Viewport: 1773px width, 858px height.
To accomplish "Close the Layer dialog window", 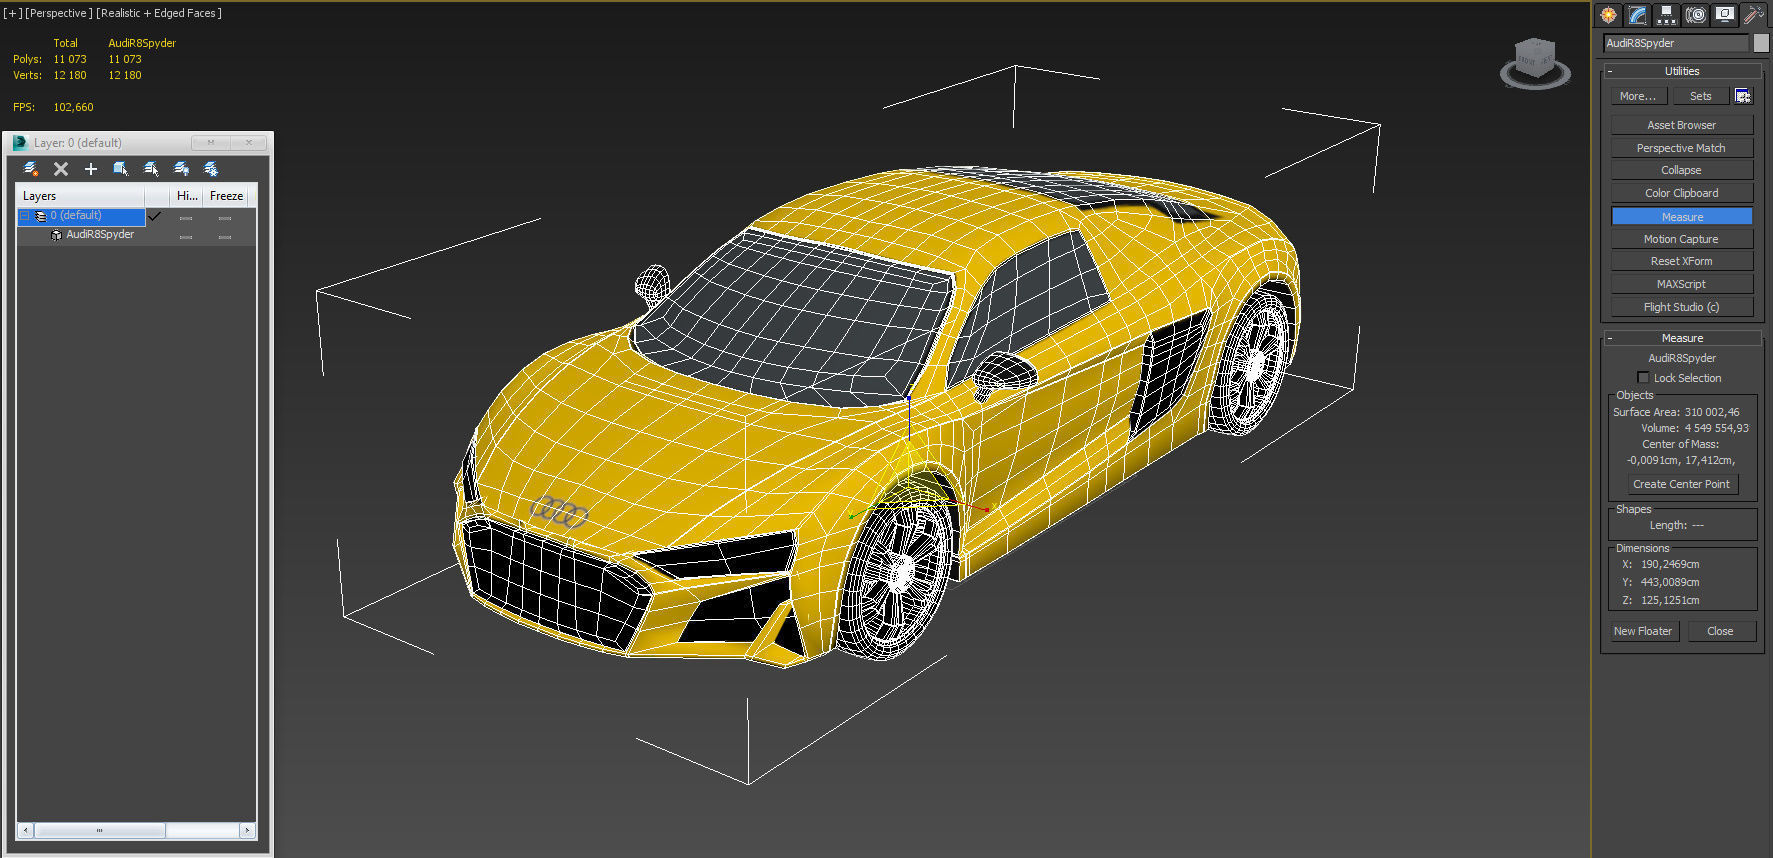I will click(249, 143).
